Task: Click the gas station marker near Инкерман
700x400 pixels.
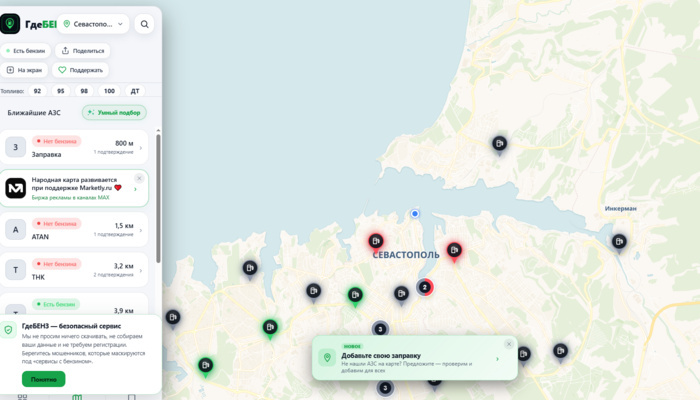Action: (x=619, y=242)
